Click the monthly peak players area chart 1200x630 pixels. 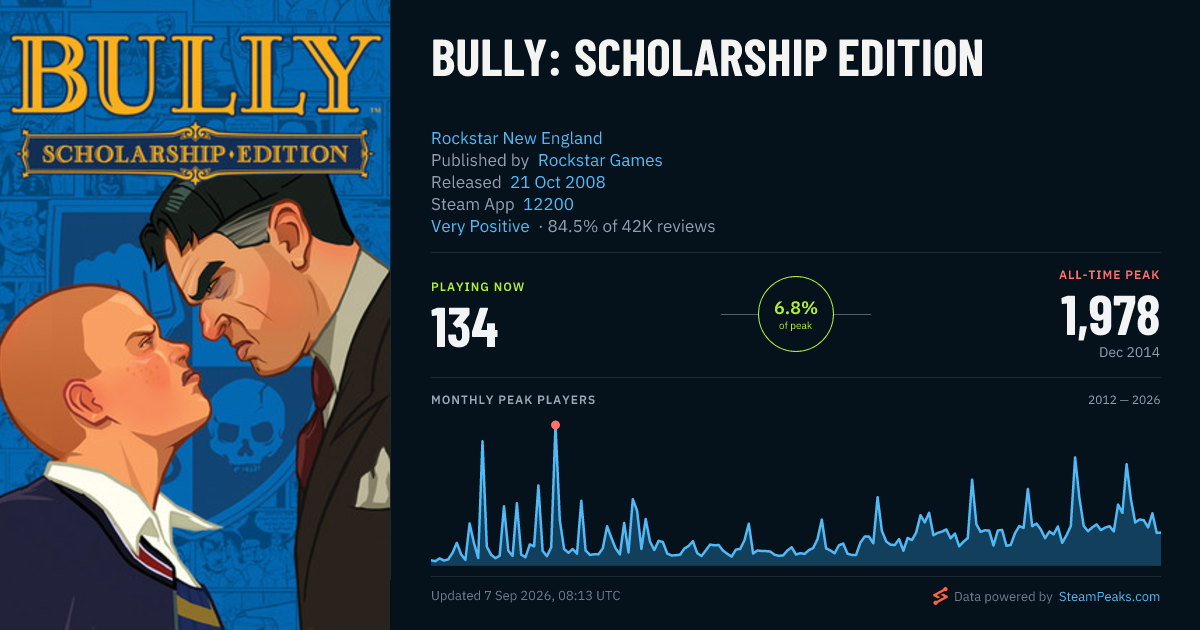[796, 495]
